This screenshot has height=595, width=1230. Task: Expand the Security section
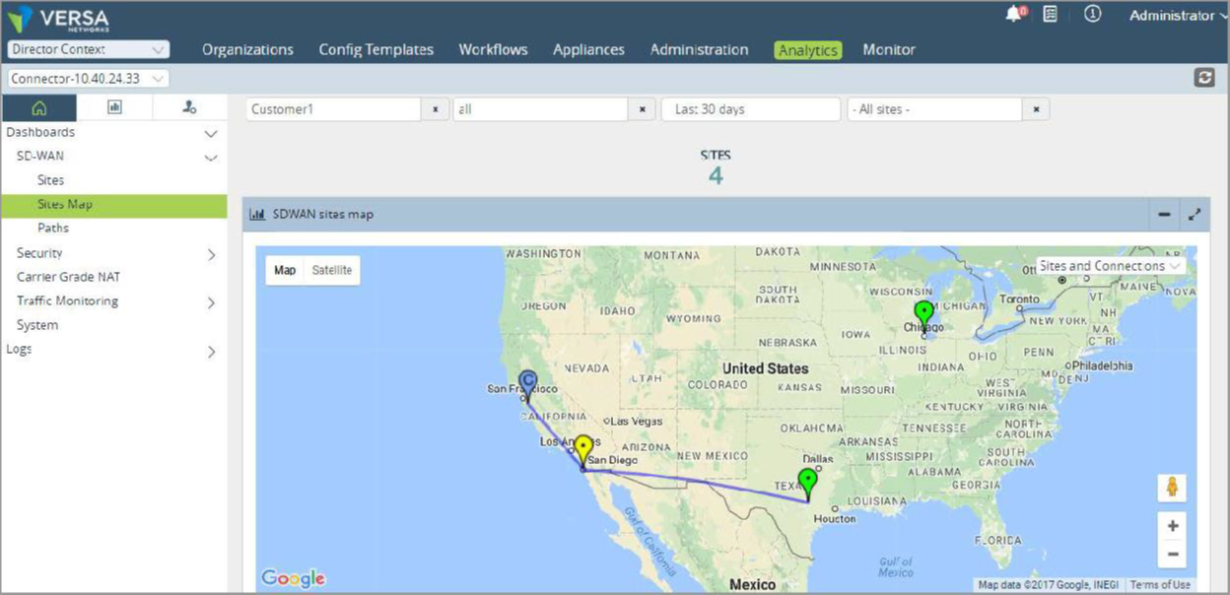pyautogui.click(x=210, y=255)
